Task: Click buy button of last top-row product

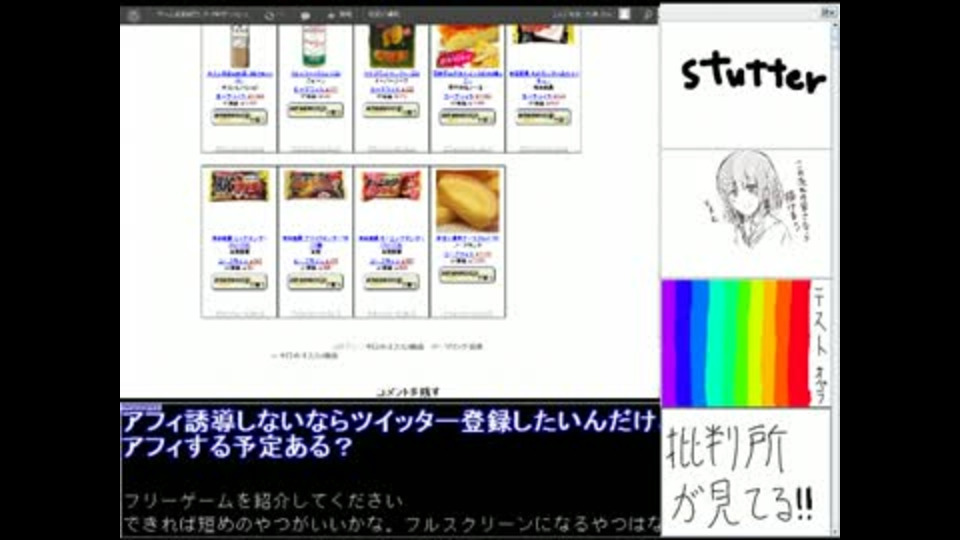Action: (x=544, y=116)
